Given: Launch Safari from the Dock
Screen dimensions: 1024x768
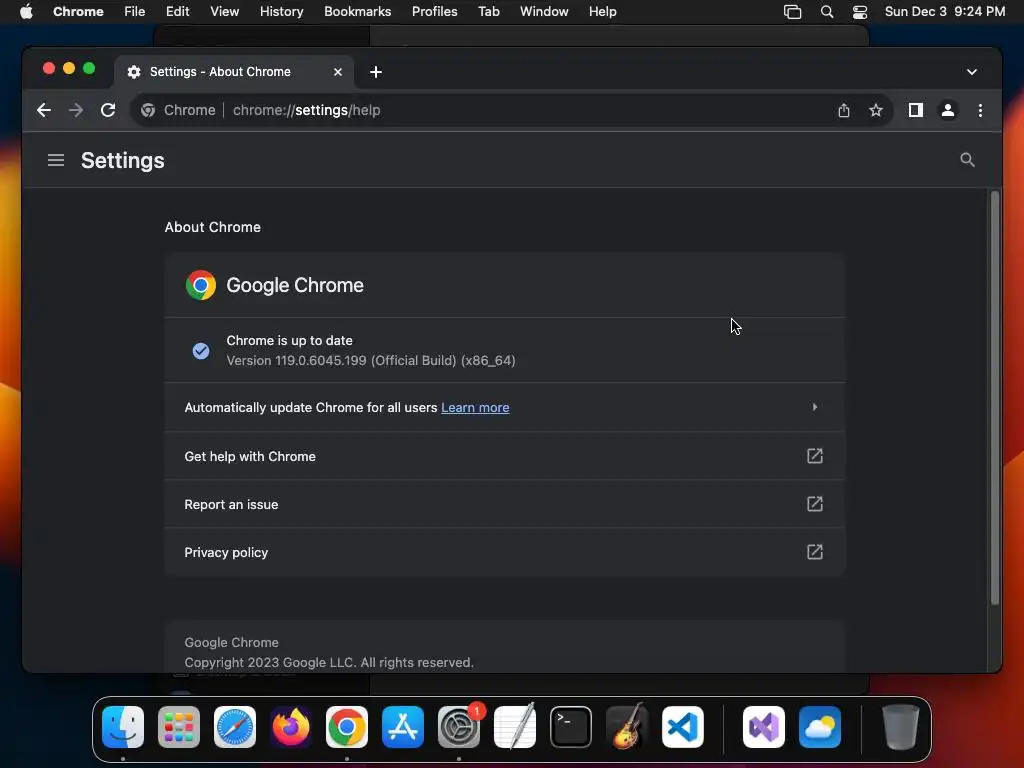Looking at the screenshot, I should coord(234,727).
